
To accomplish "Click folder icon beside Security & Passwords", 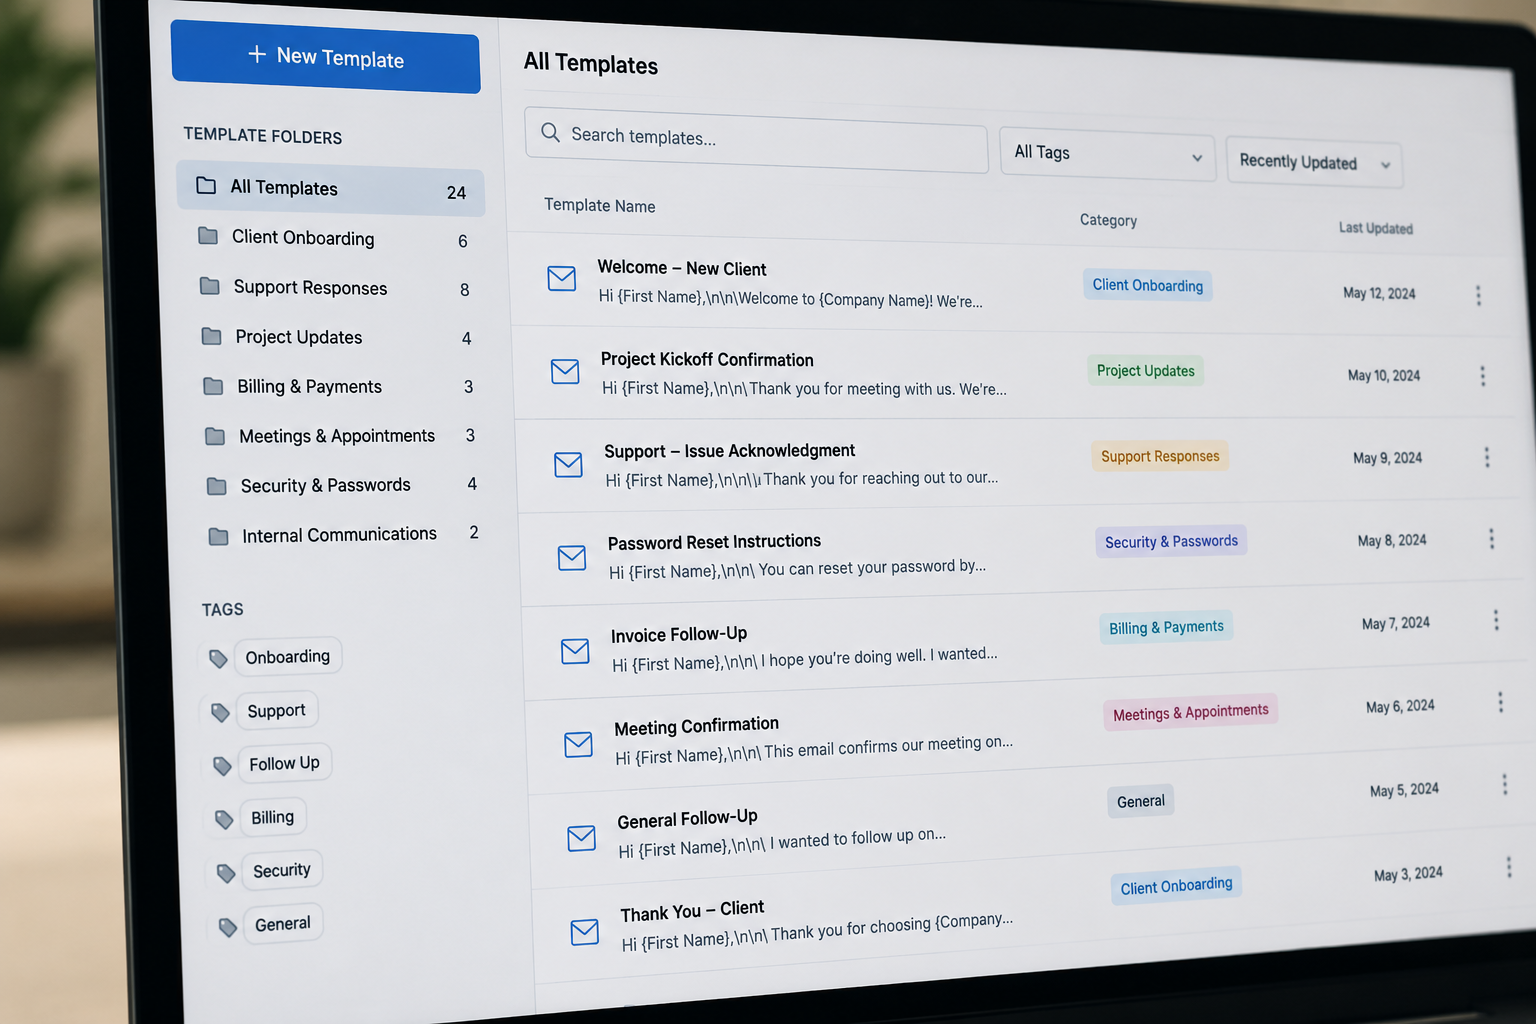I will [216, 486].
